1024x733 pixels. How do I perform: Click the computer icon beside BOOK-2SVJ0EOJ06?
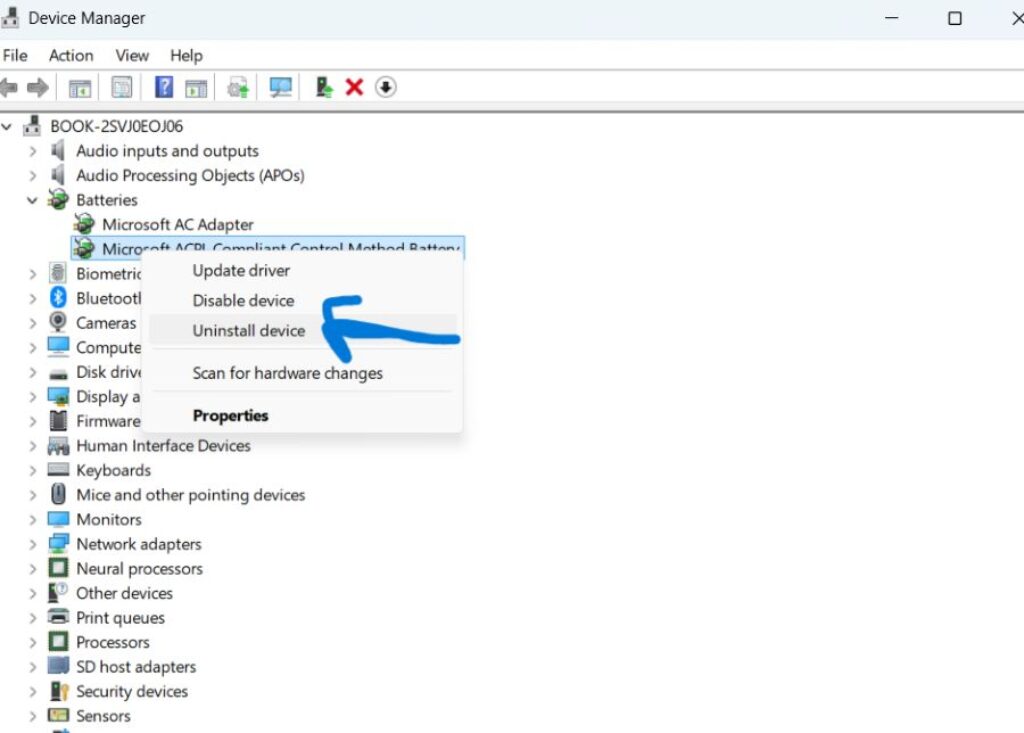click(31, 125)
